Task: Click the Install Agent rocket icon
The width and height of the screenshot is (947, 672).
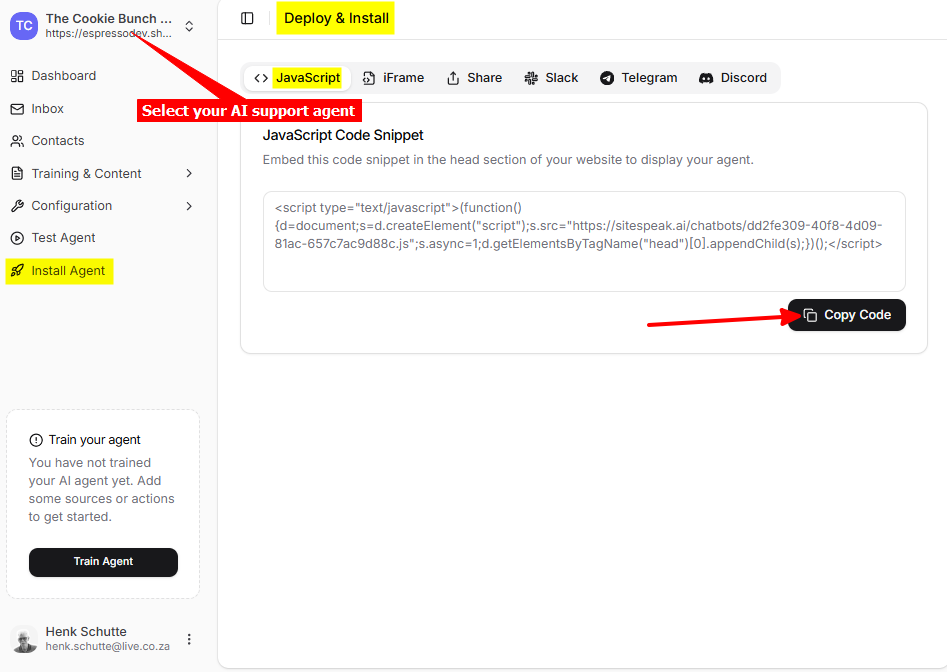Action: [x=17, y=270]
